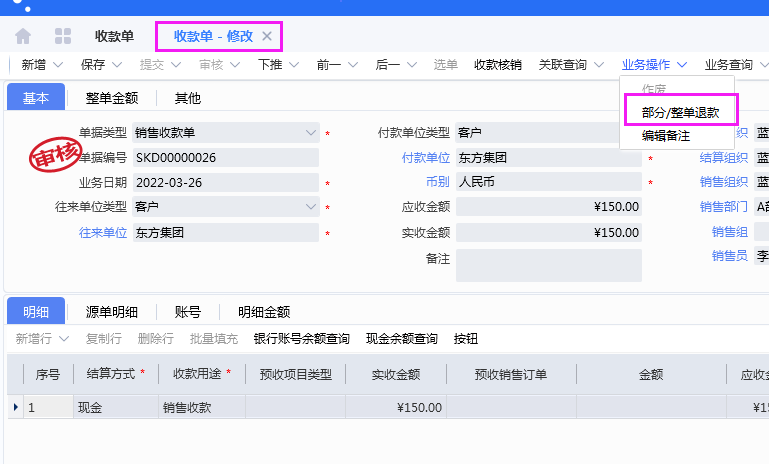Select row 1 indicator arrow in grid
The height and width of the screenshot is (464, 769).
[14, 407]
